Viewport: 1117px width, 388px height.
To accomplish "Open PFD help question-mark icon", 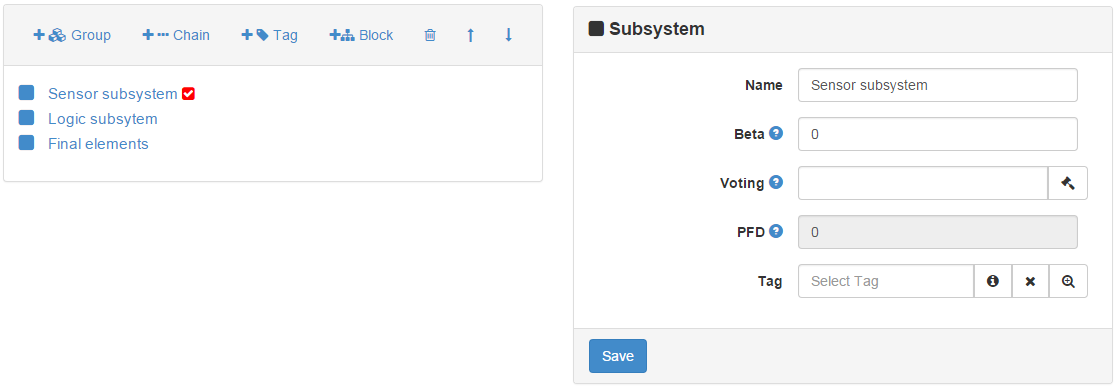I will (x=776, y=231).
